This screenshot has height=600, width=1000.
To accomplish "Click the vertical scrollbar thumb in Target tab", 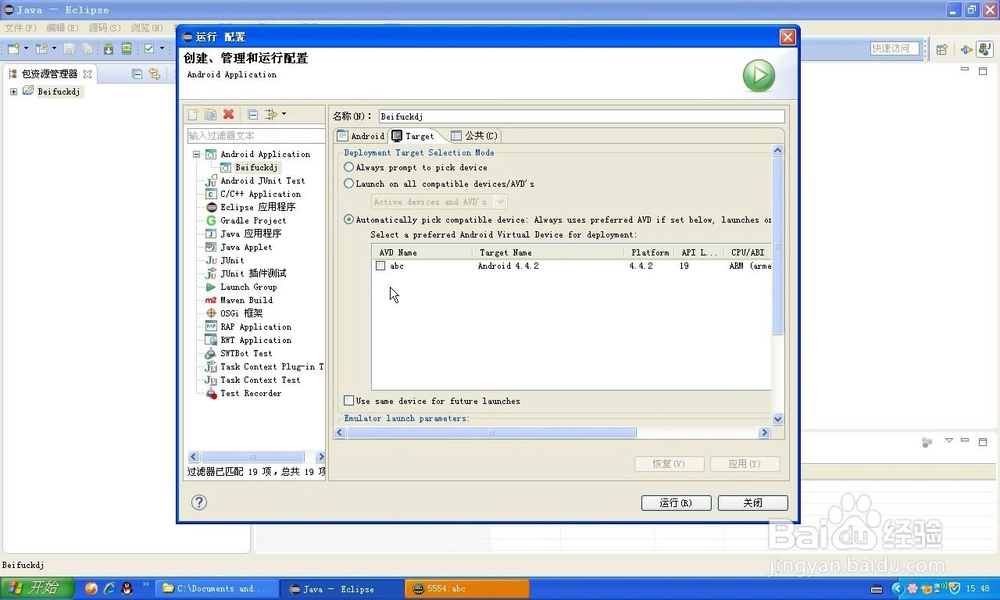I will (x=777, y=246).
